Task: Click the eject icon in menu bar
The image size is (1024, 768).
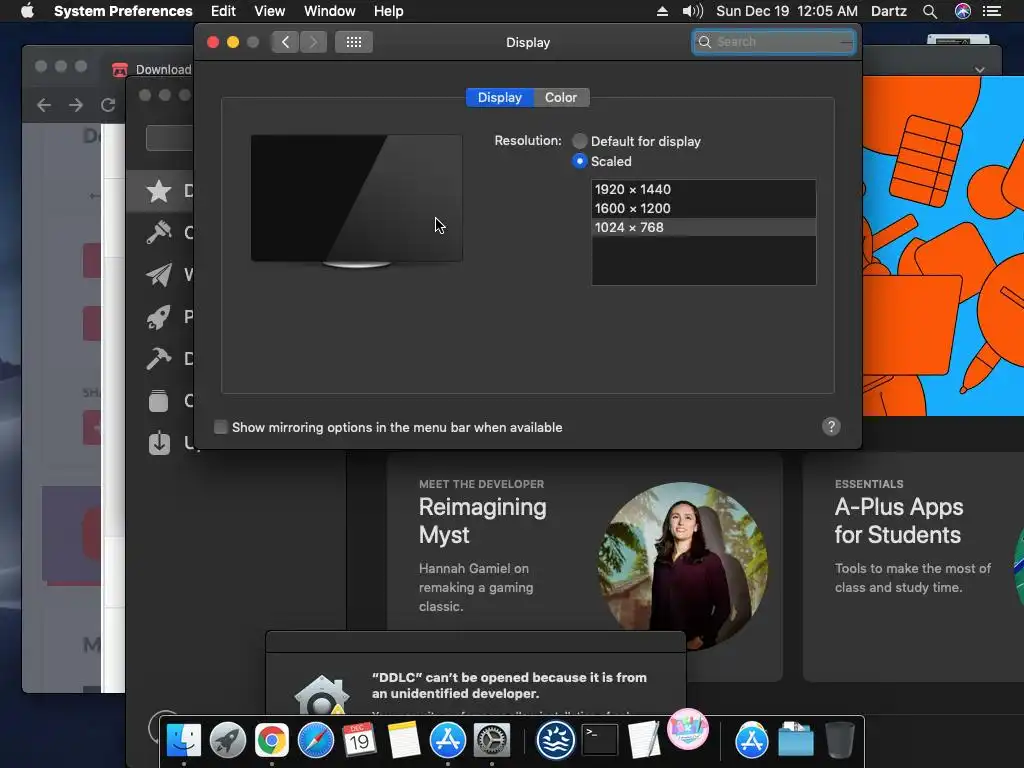Action: pyautogui.click(x=662, y=11)
